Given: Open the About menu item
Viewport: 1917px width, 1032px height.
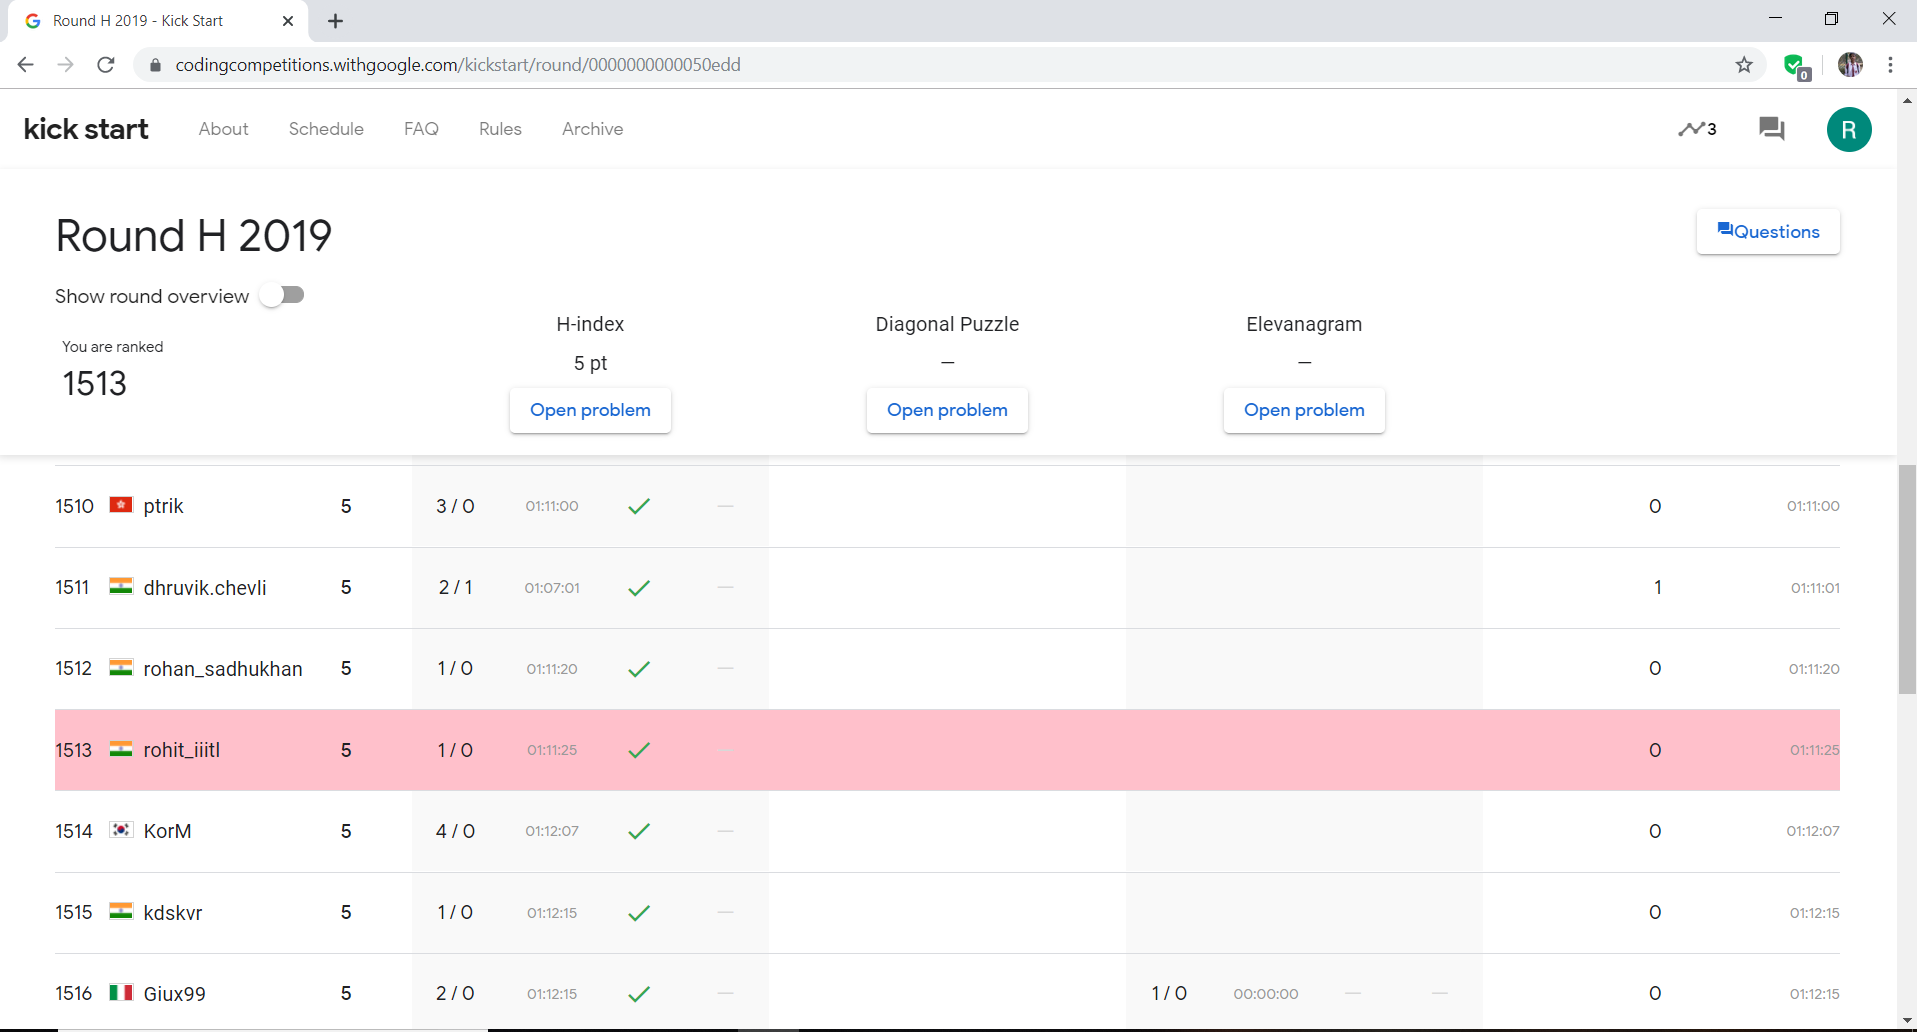Looking at the screenshot, I should point(223,129).
